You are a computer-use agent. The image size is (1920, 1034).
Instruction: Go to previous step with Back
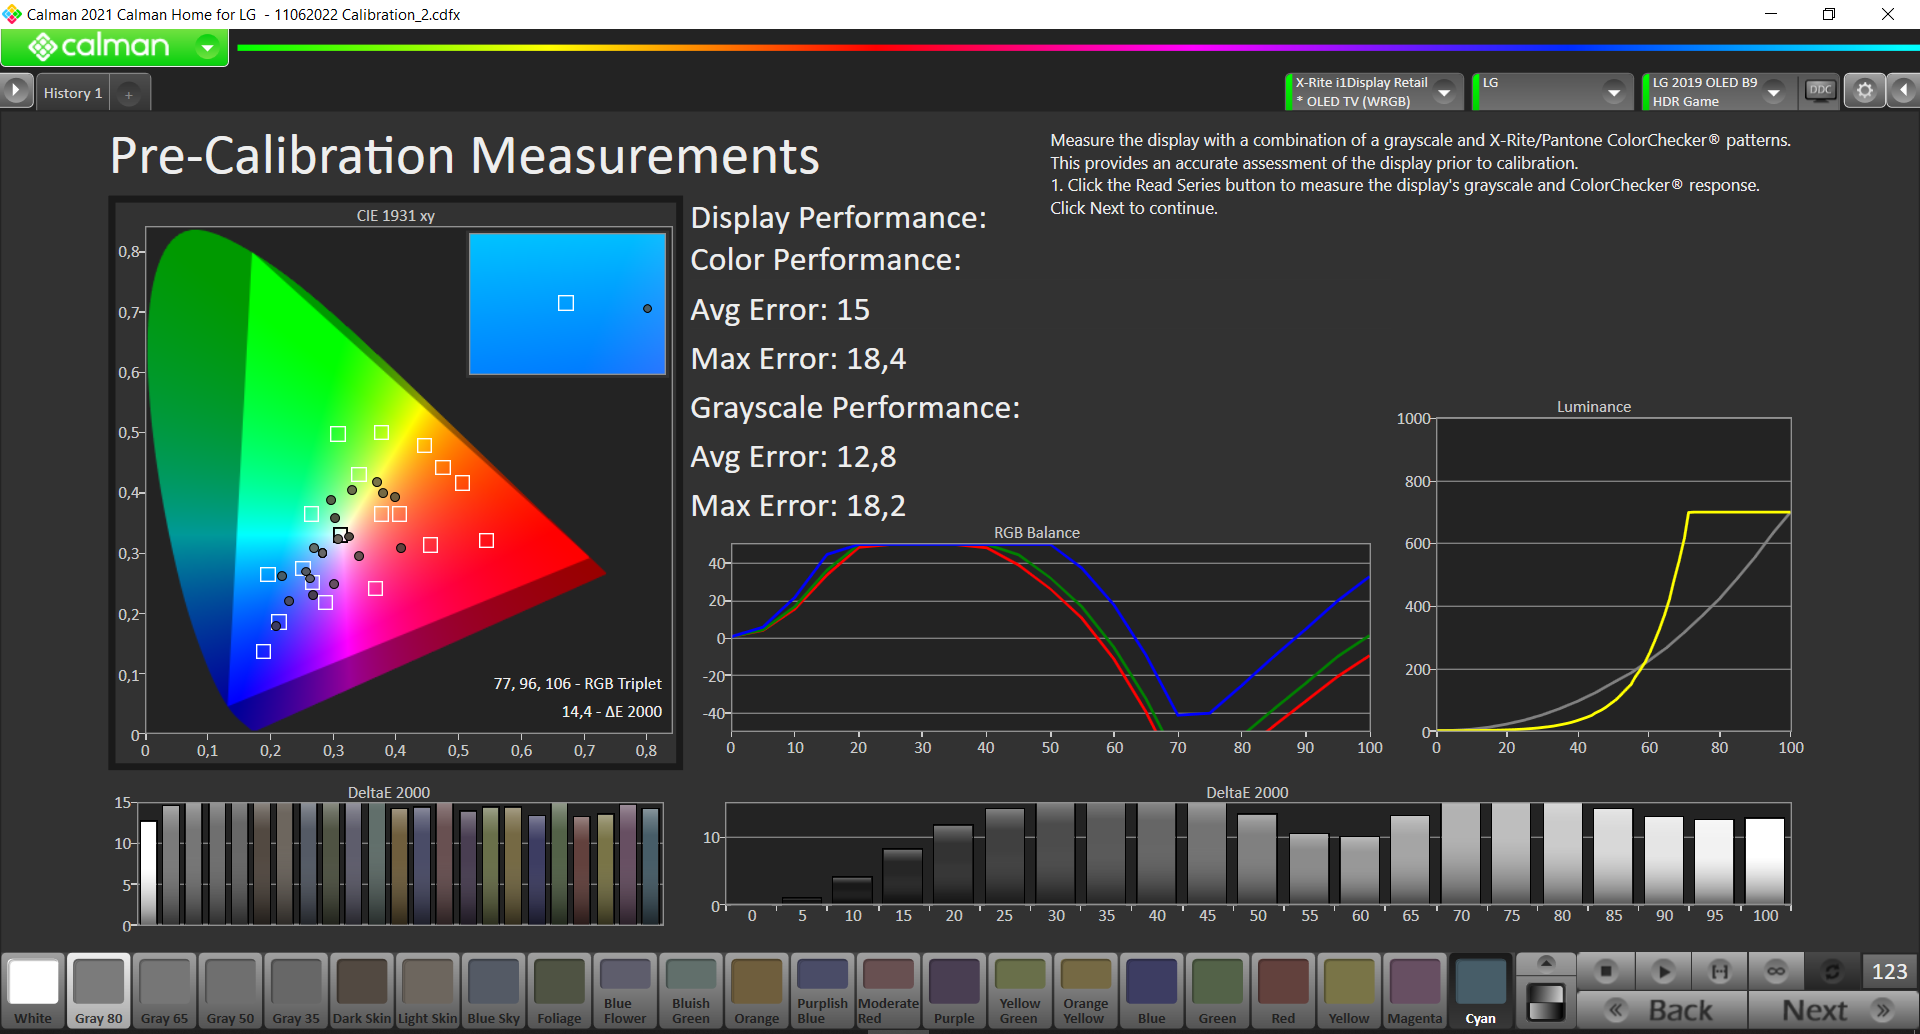(1662, 1010)
